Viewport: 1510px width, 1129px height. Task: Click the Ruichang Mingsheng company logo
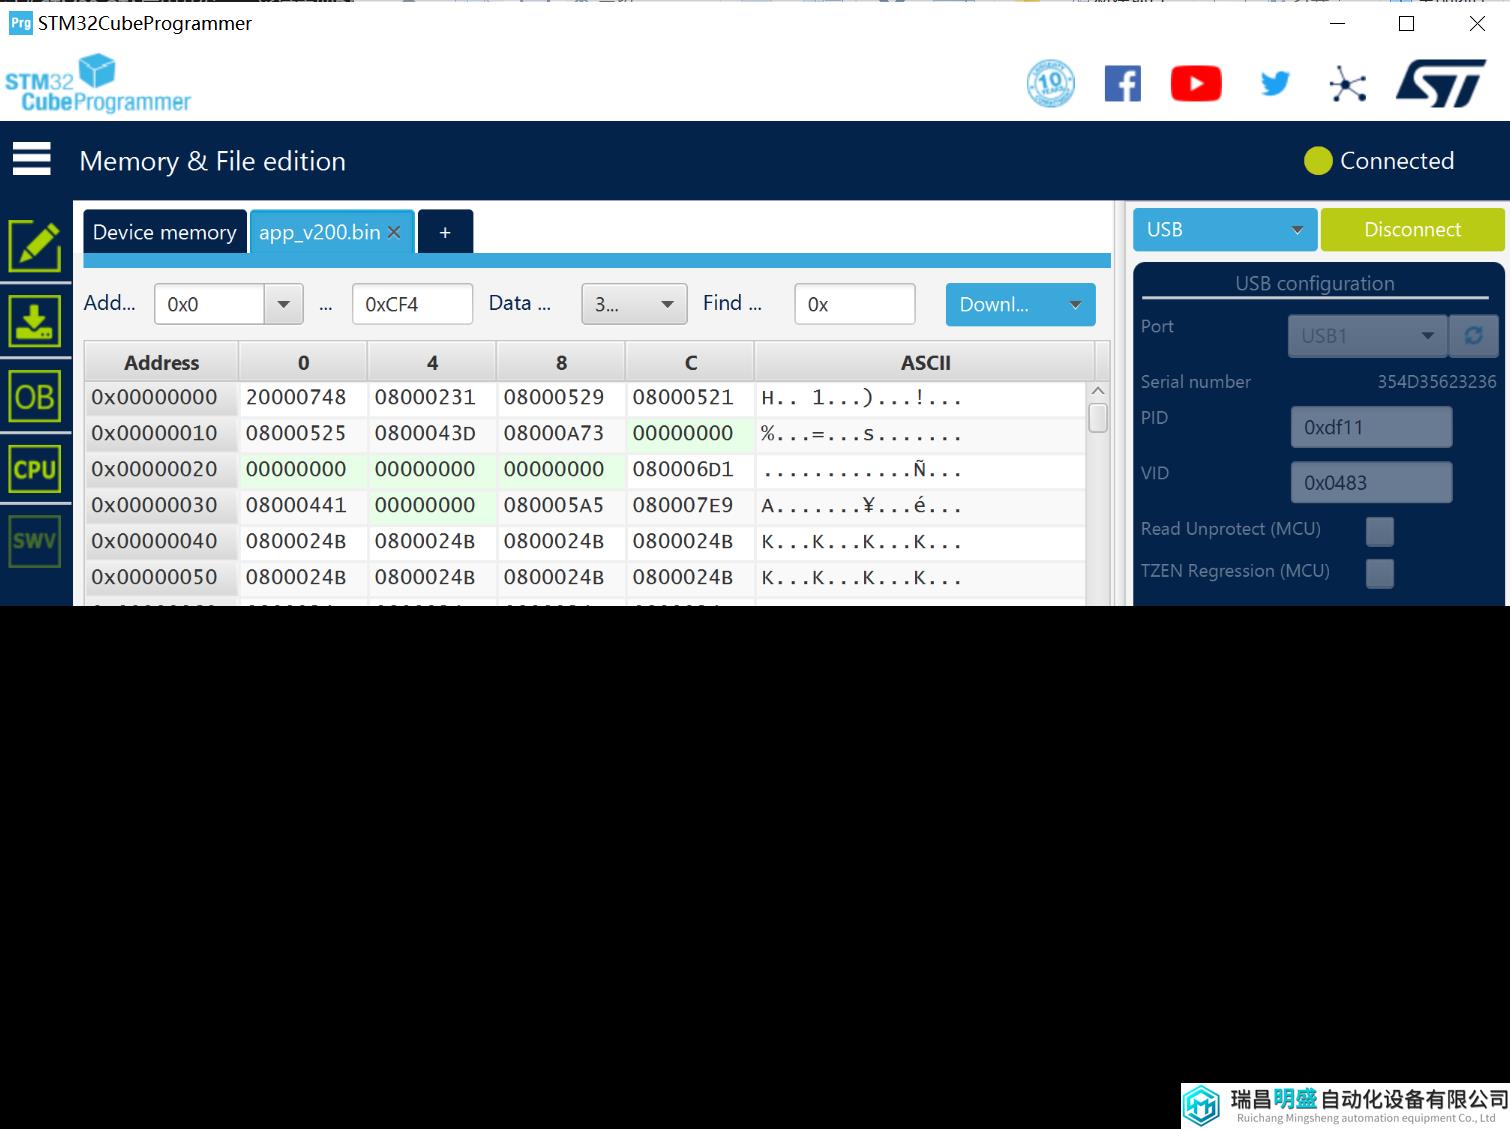click(x=1345, y=1106)
